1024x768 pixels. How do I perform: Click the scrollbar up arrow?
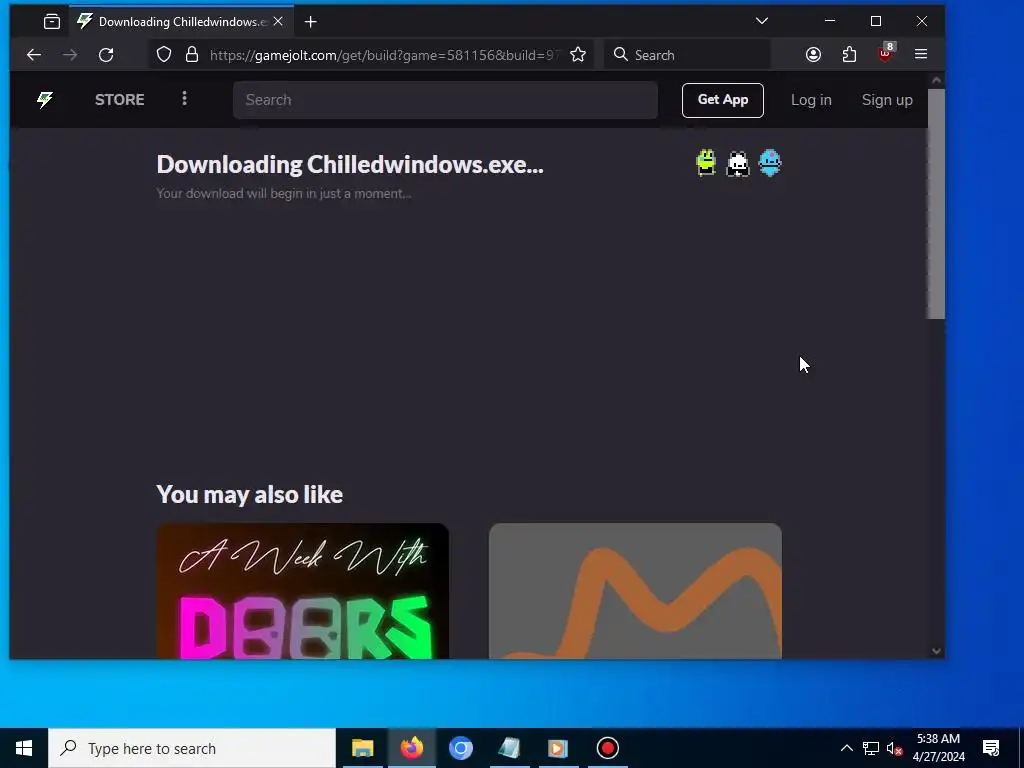tap(936, 80)
